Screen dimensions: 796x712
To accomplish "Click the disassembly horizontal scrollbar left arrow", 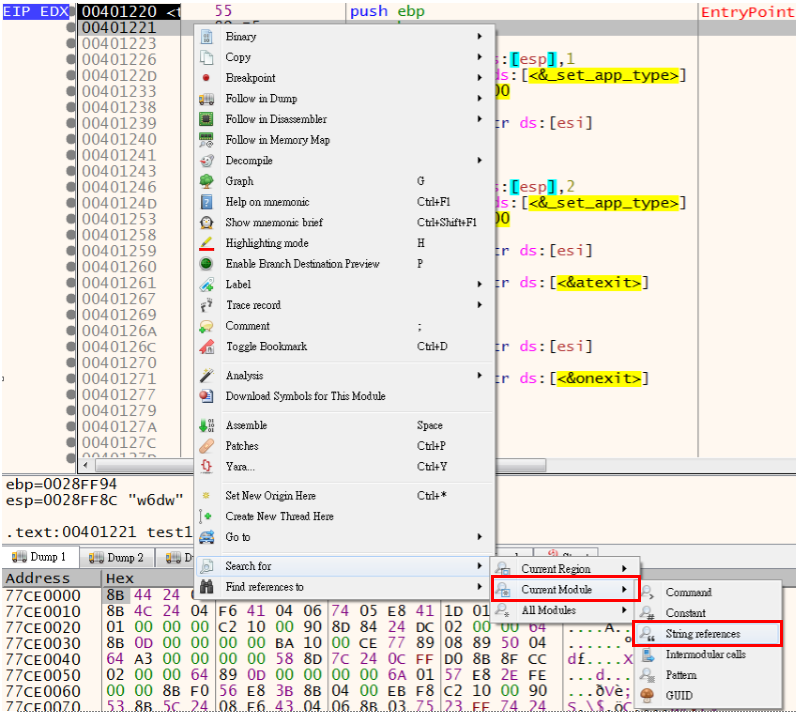I will tap(85, 465).
